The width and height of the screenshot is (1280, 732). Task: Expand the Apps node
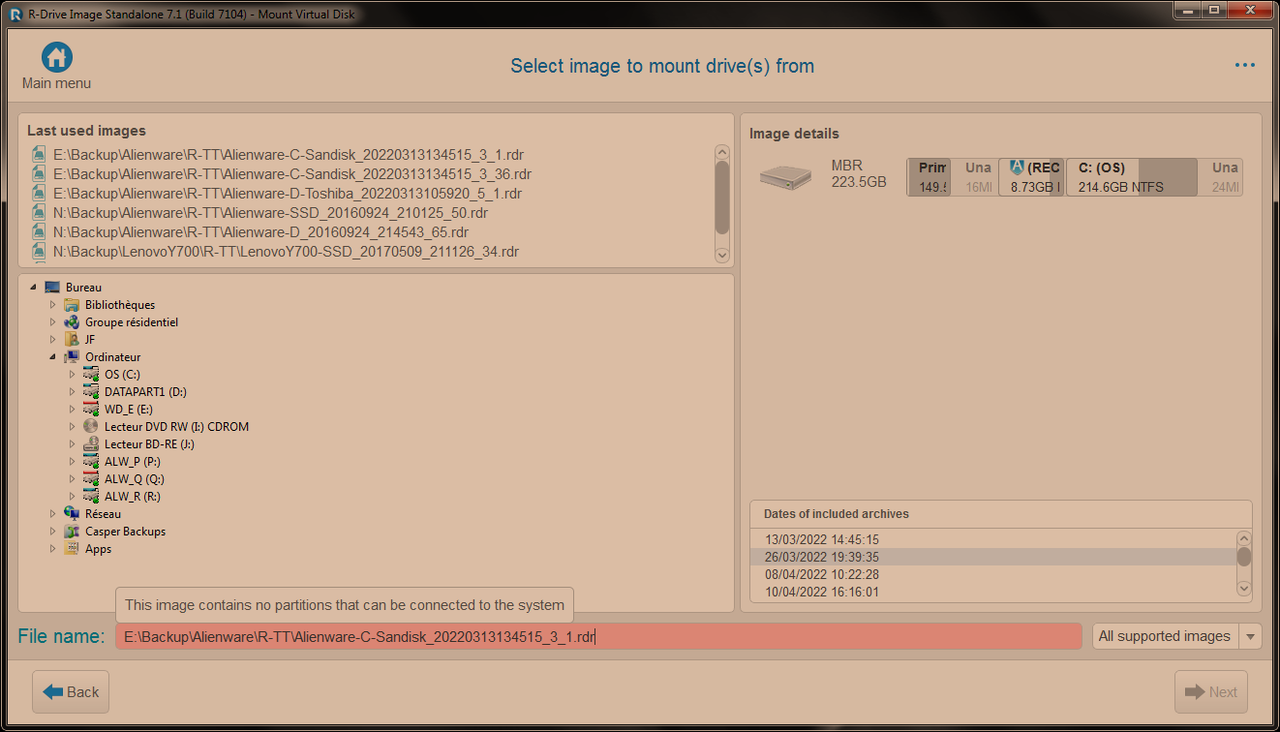(54, 549)
